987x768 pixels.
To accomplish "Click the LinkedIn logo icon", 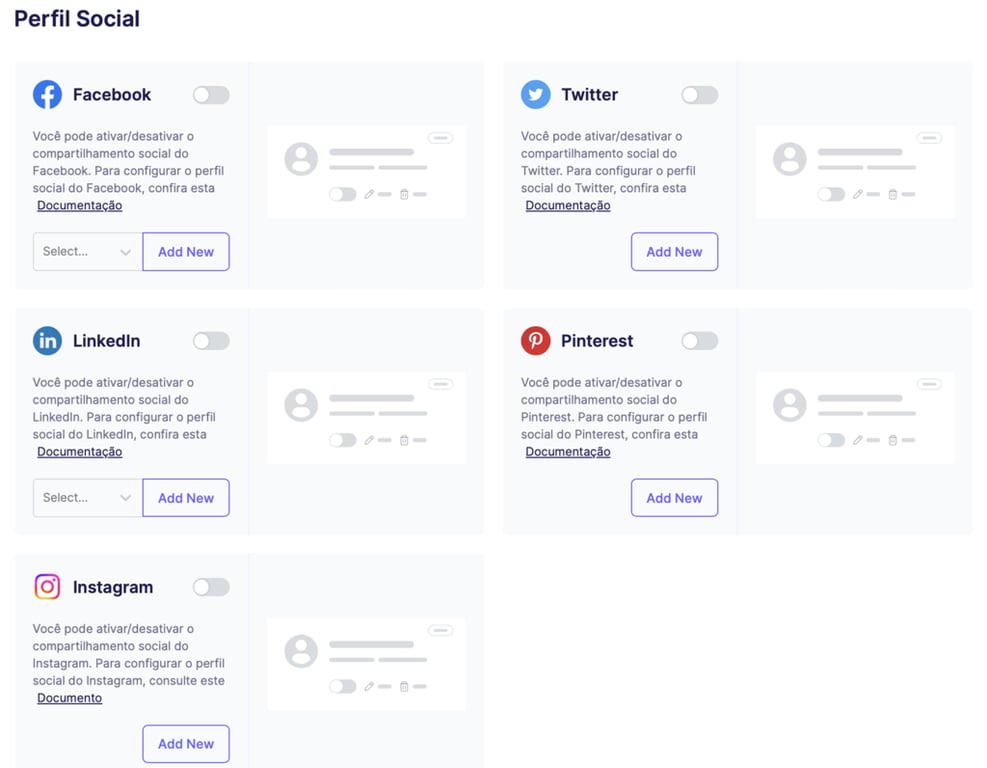I will pos(47,340).
